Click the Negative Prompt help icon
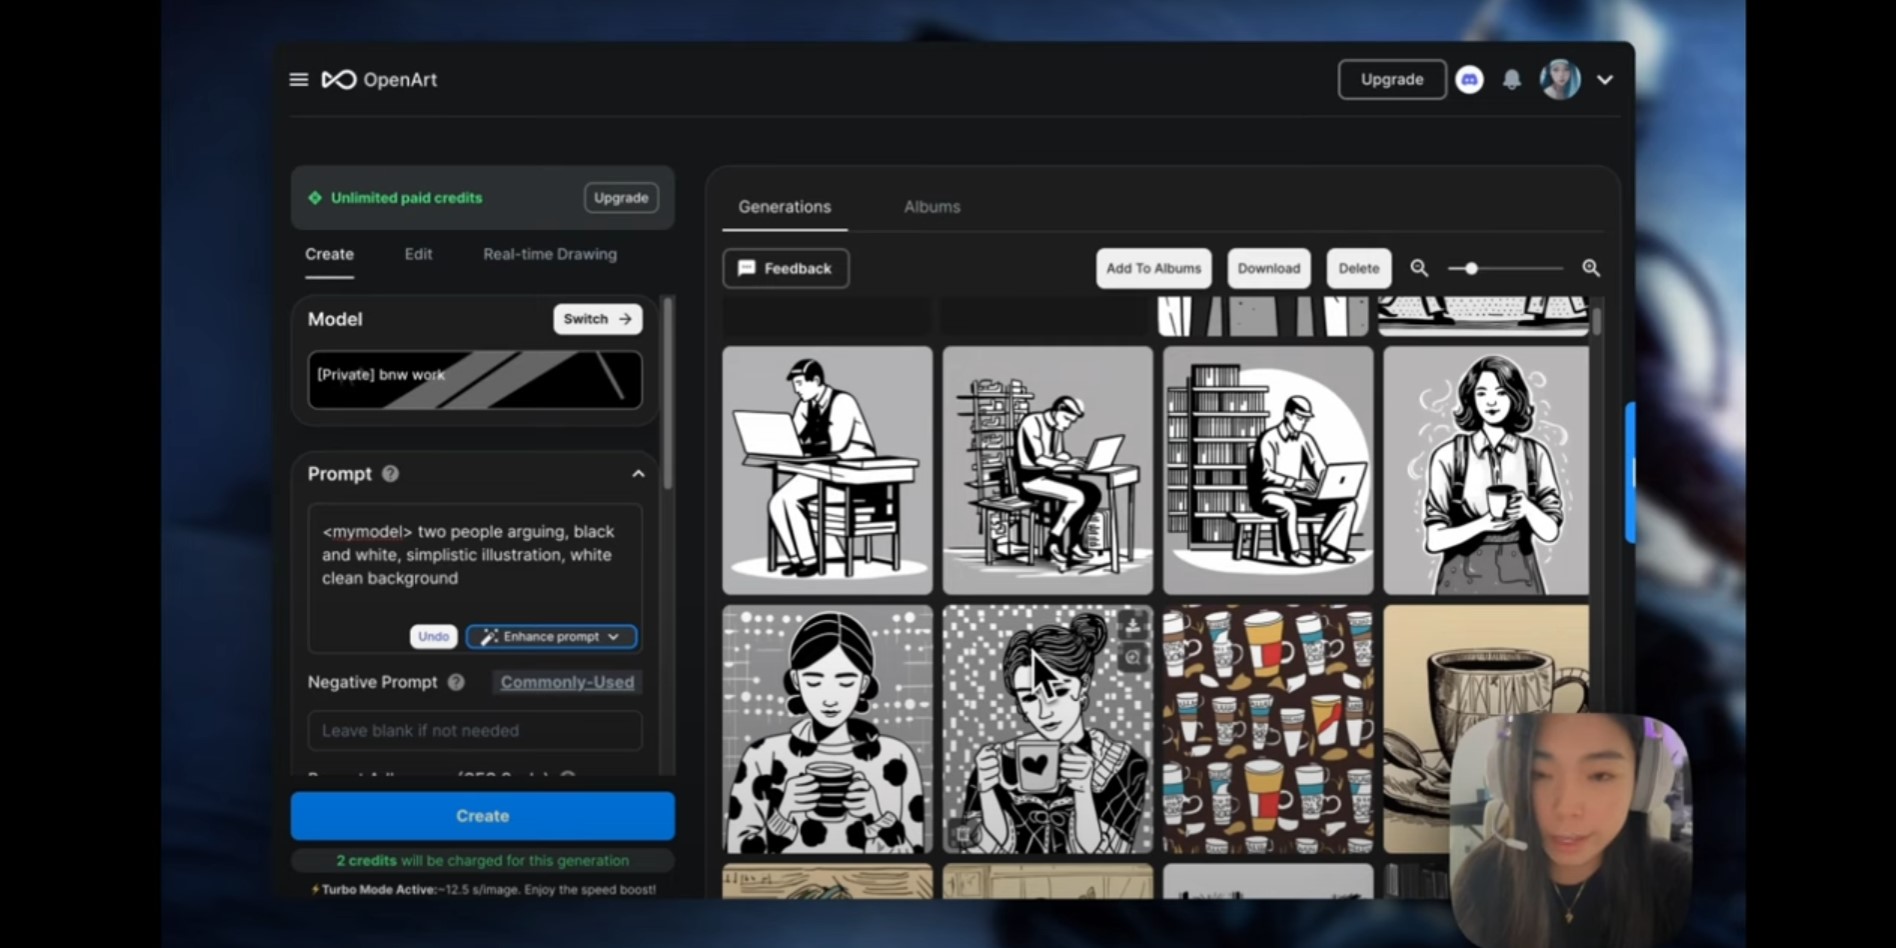 pos(456,682)
